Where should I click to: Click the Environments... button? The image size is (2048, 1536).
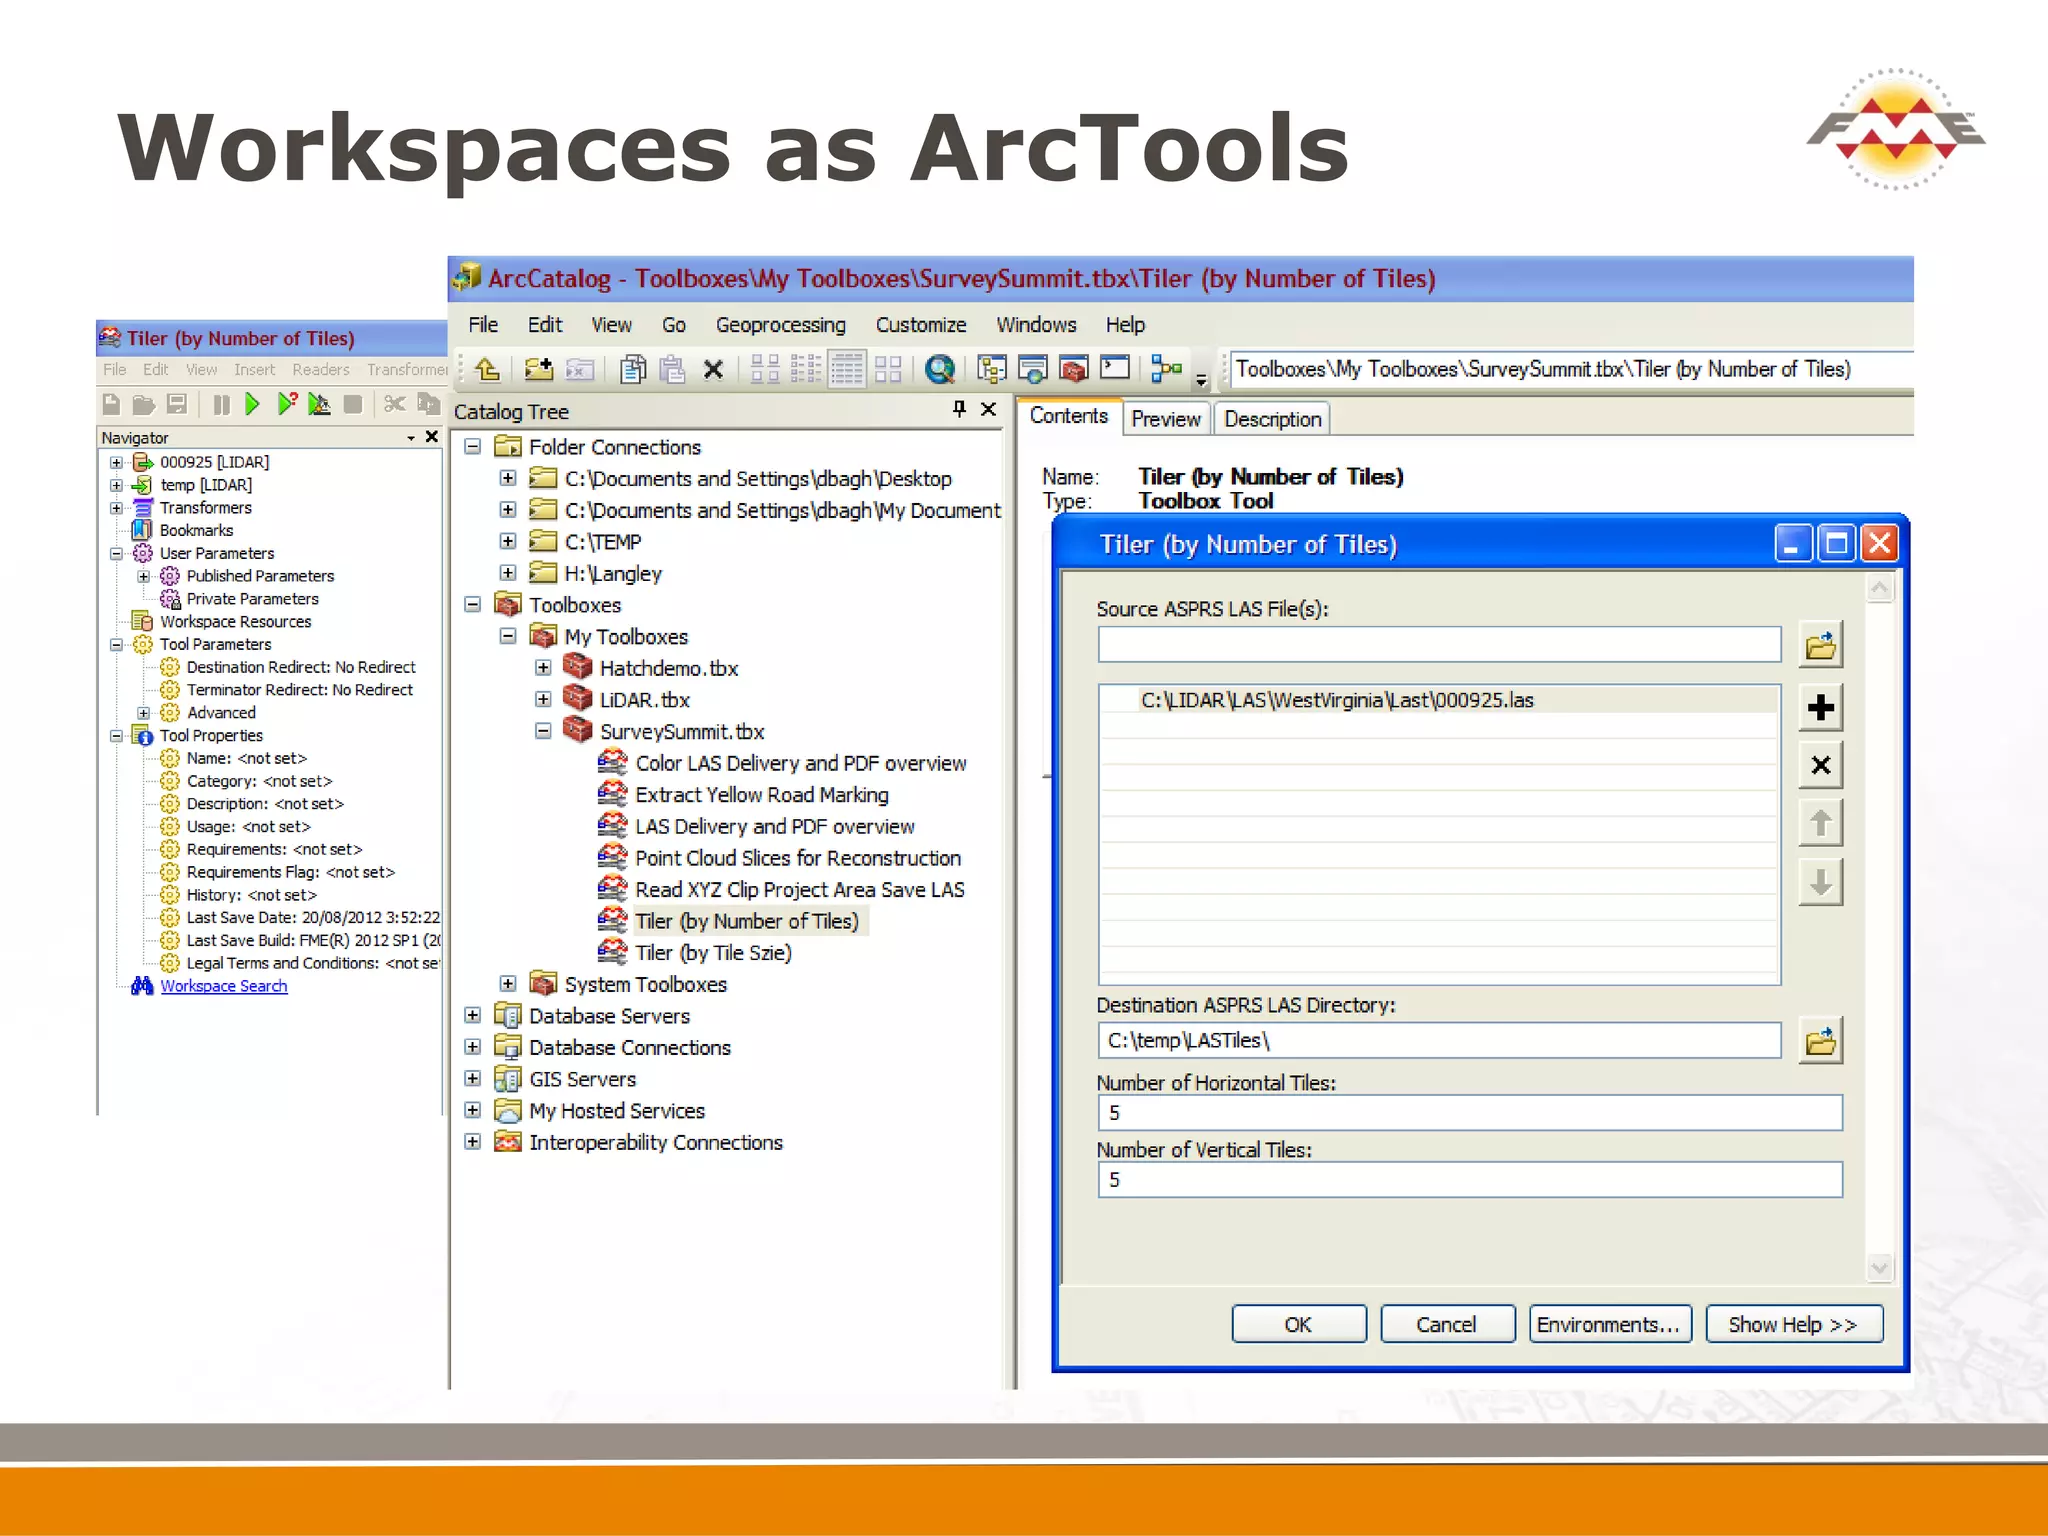coord(1609,1324)
